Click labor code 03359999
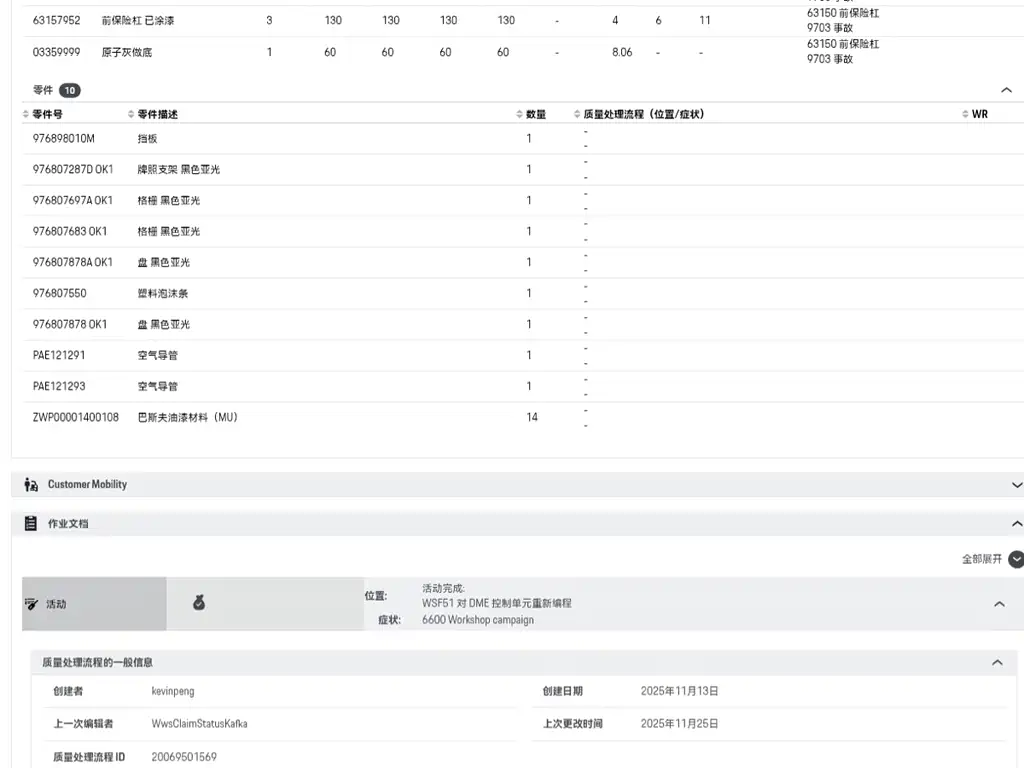1024x768 pixels. (x=56, y=52)
